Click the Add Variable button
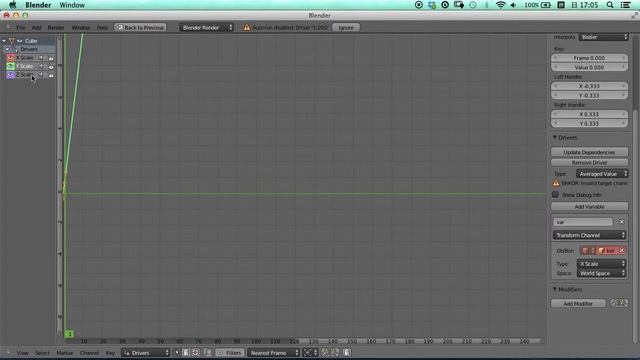 [589, 207]
